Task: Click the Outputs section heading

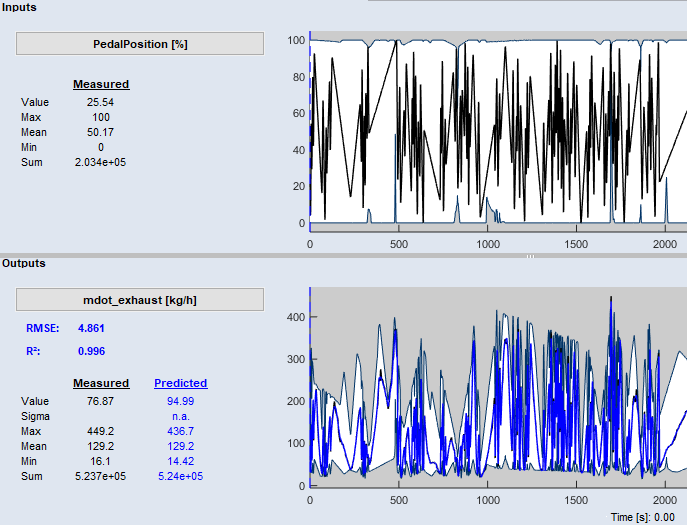Action: point(24,263)
